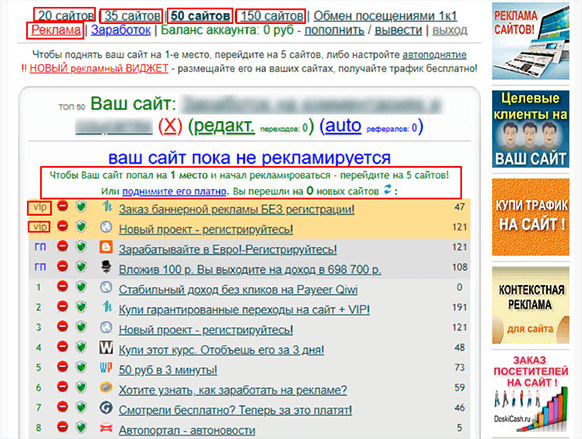
Task: Click the 'РЕКЛАМА САЙТОВ!' banner
Action: (x=530, y=41)
